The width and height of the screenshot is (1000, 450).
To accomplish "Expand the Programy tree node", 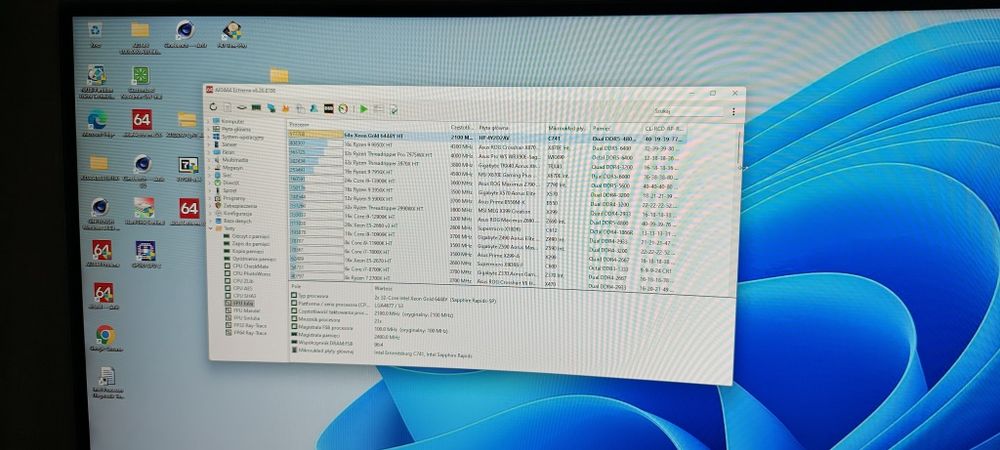I will (x=209, y=198).
